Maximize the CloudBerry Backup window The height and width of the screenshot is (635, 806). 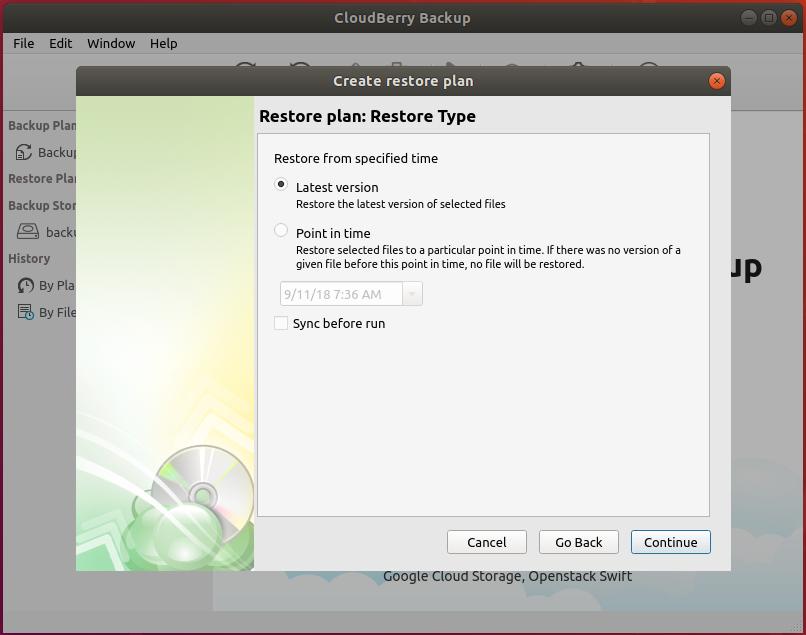(768, 18)
